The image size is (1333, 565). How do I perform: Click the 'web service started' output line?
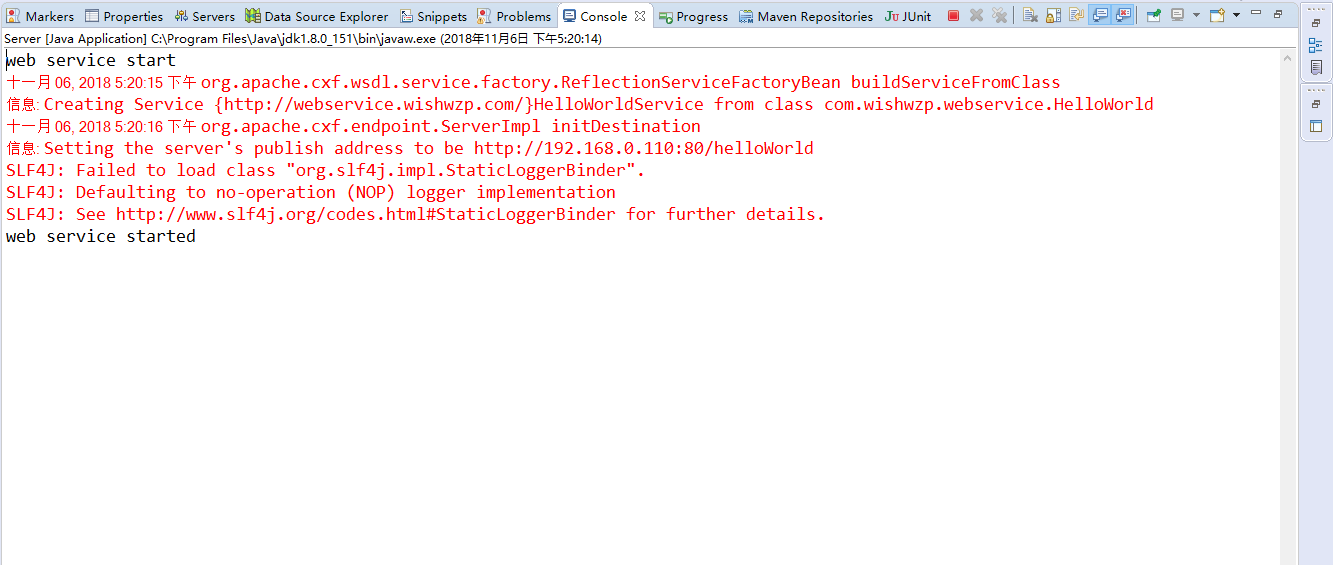(x=101, y=236)
